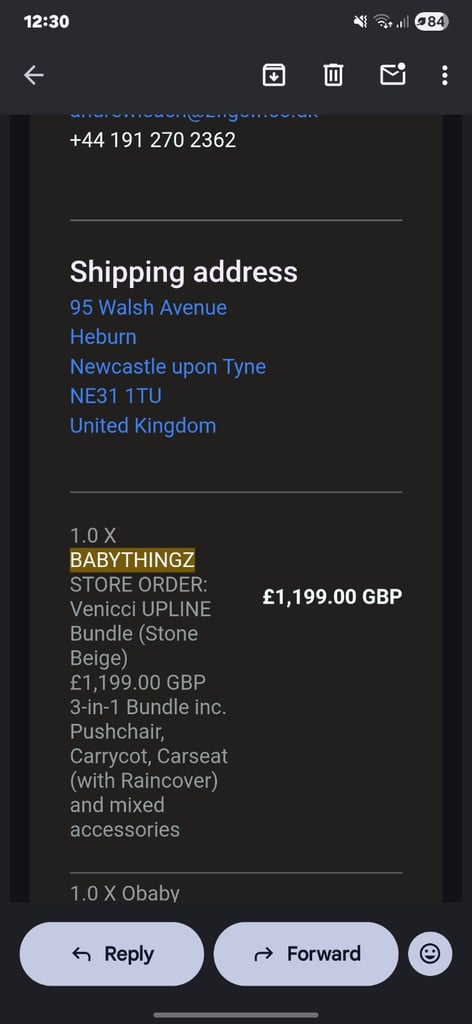The width and height of the screenshot is (472, 1024).
Task: Tap the Reply button
Action: point(112,953)
